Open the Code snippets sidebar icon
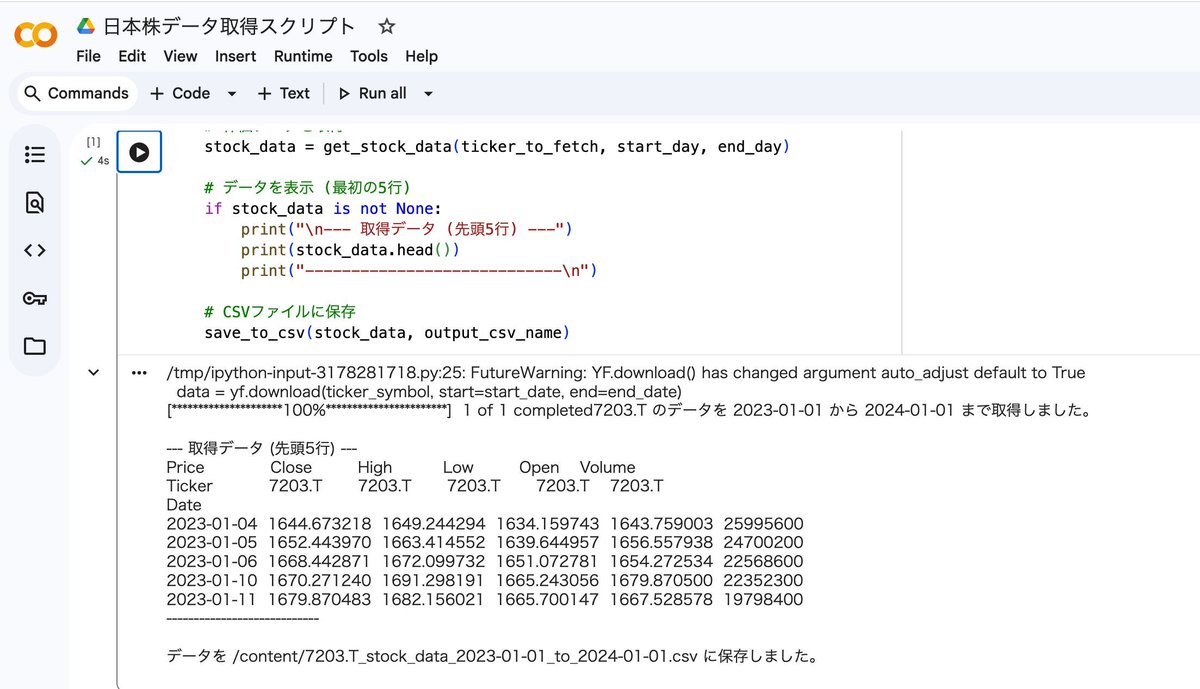Screen dimensions: 1200x689 [x=35, y=250]
